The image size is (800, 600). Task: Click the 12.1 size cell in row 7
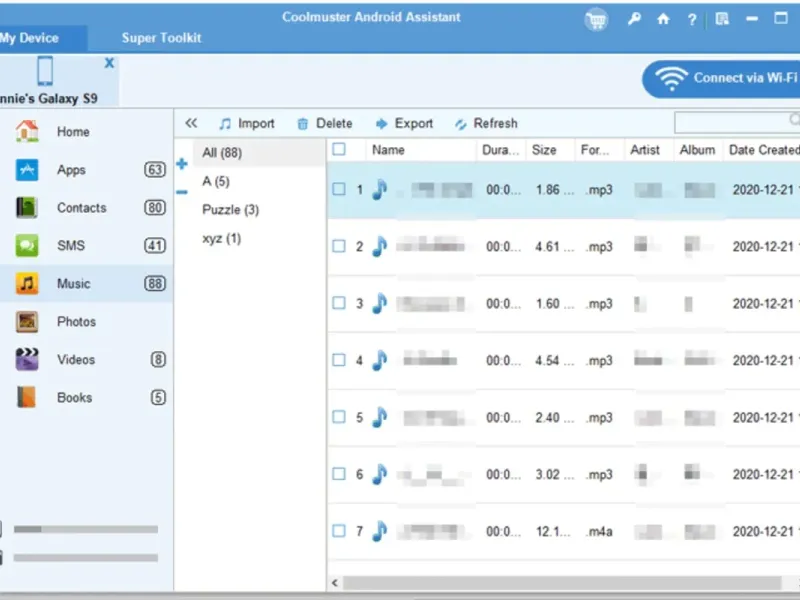(x=553, y=532)
